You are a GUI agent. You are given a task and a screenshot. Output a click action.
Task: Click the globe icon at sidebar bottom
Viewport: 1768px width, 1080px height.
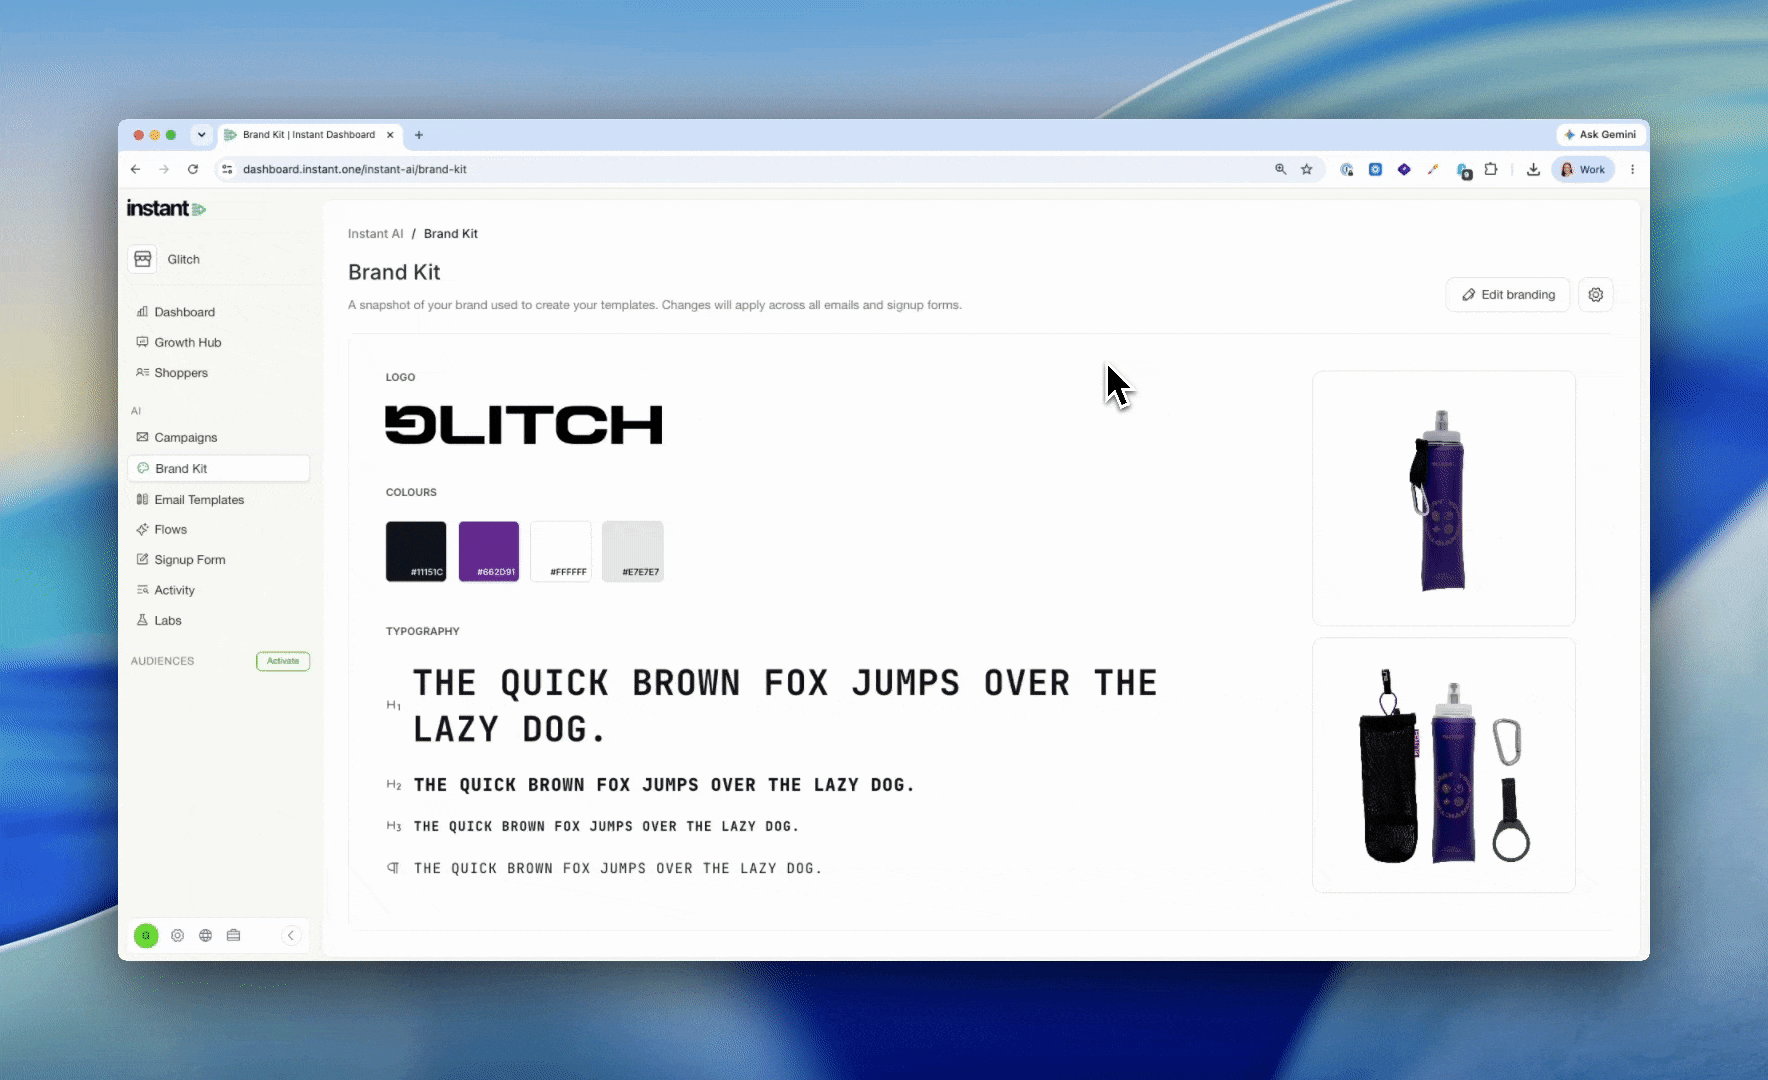[x=205, y=936]
